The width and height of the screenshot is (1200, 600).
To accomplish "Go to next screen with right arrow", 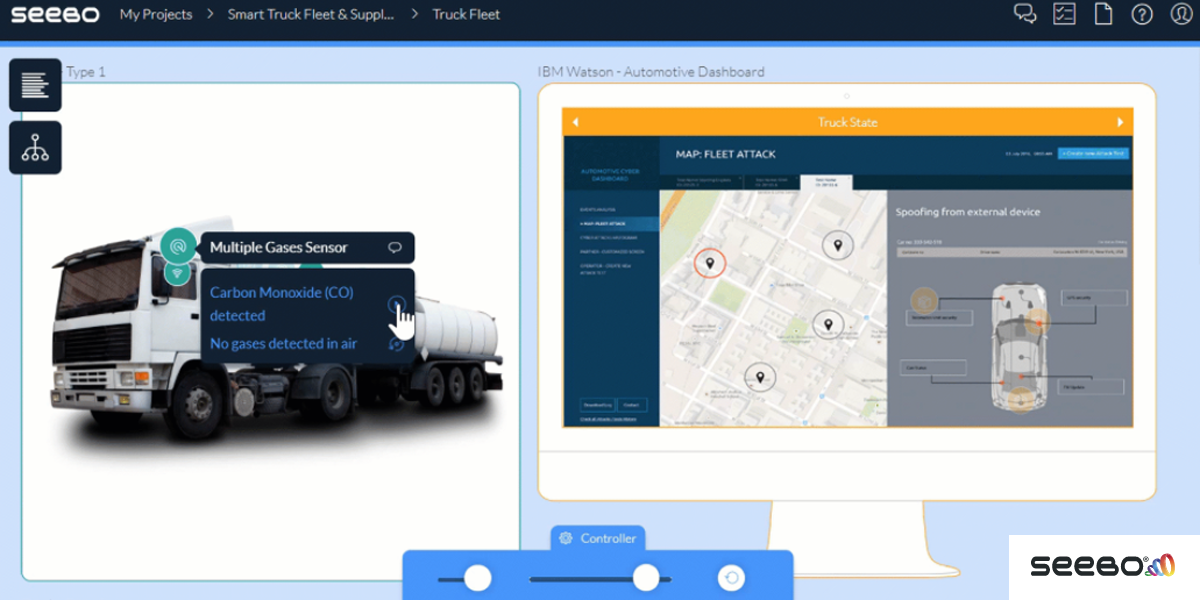I will 1120,122.
